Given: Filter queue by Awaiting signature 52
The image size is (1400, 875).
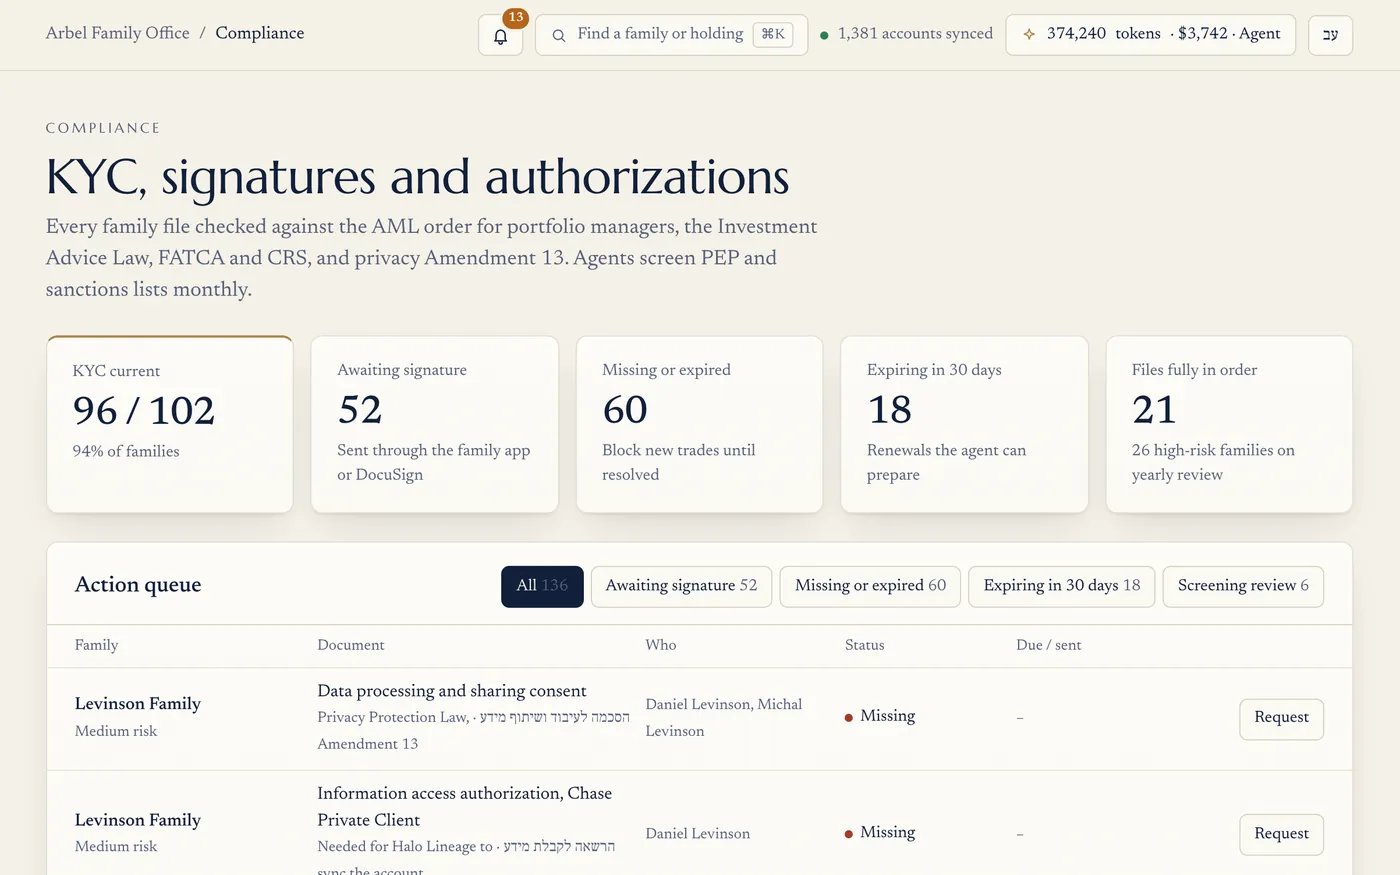Looking at the screenshot, I should coord(681,586).
